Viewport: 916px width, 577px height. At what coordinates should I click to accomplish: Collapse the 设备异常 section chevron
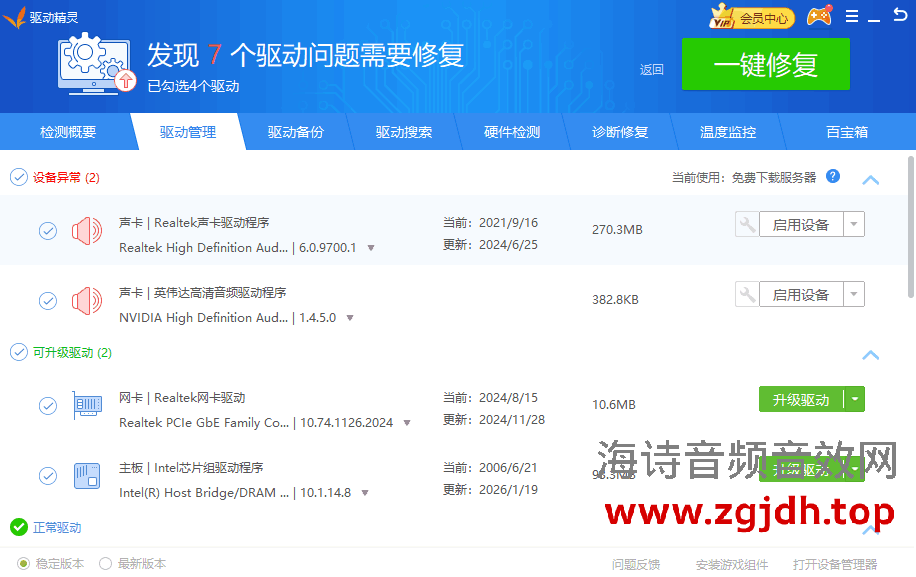870,180
